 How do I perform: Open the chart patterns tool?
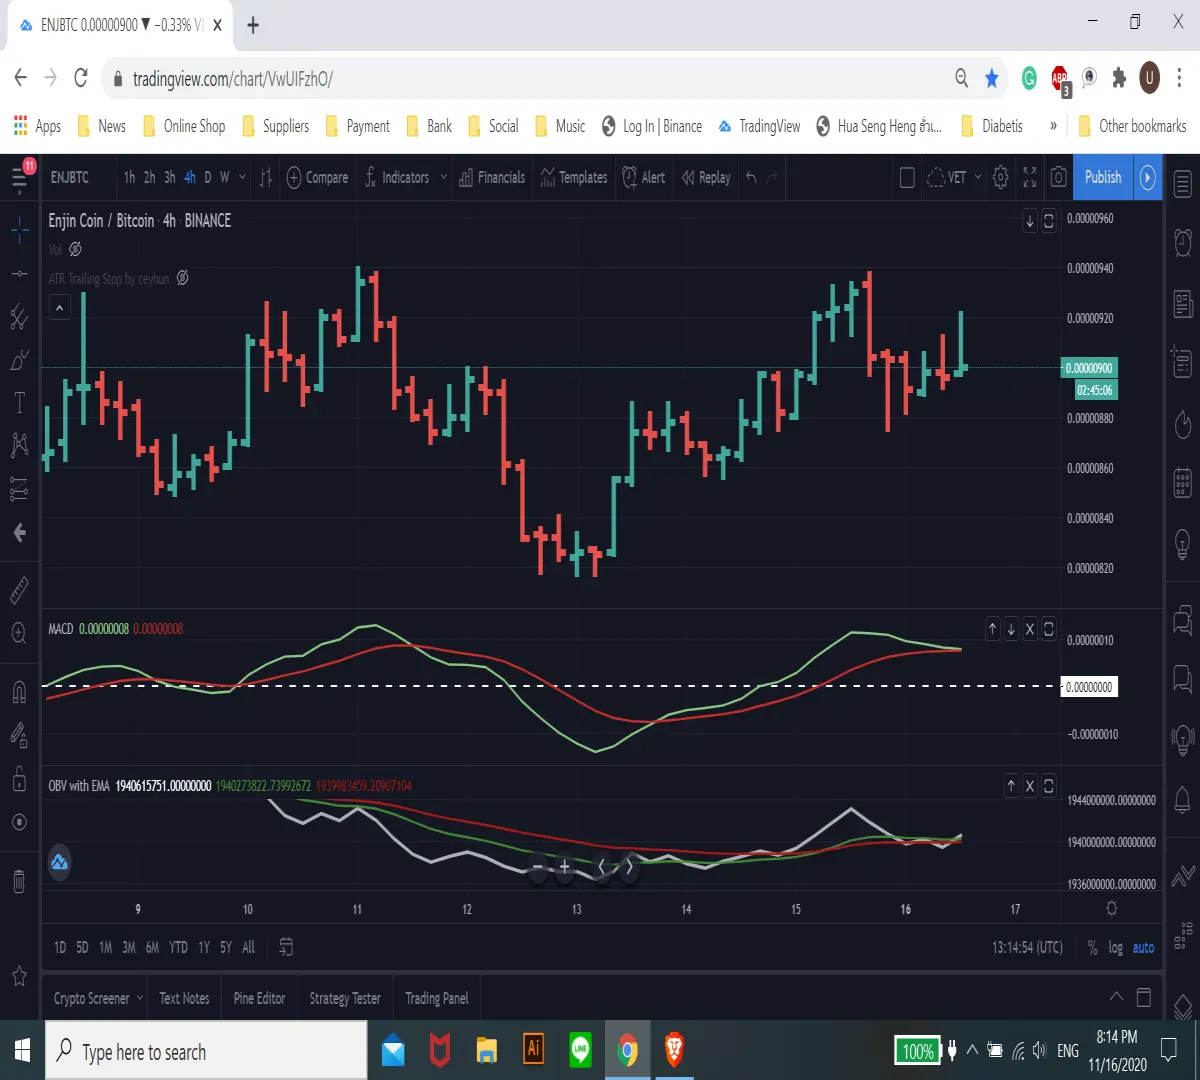19,445
